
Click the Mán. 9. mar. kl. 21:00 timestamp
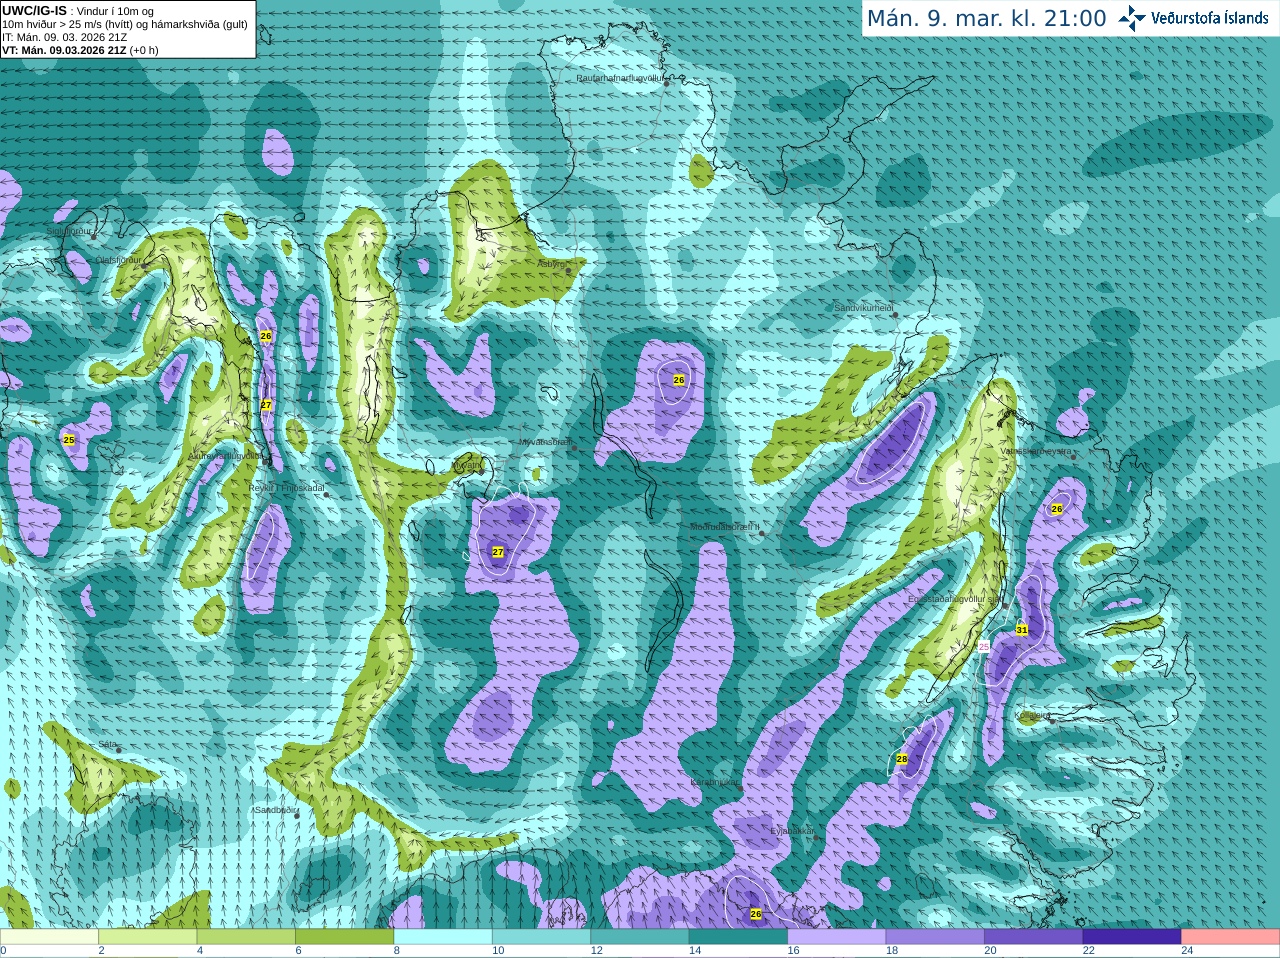click(x=986, y=19)
